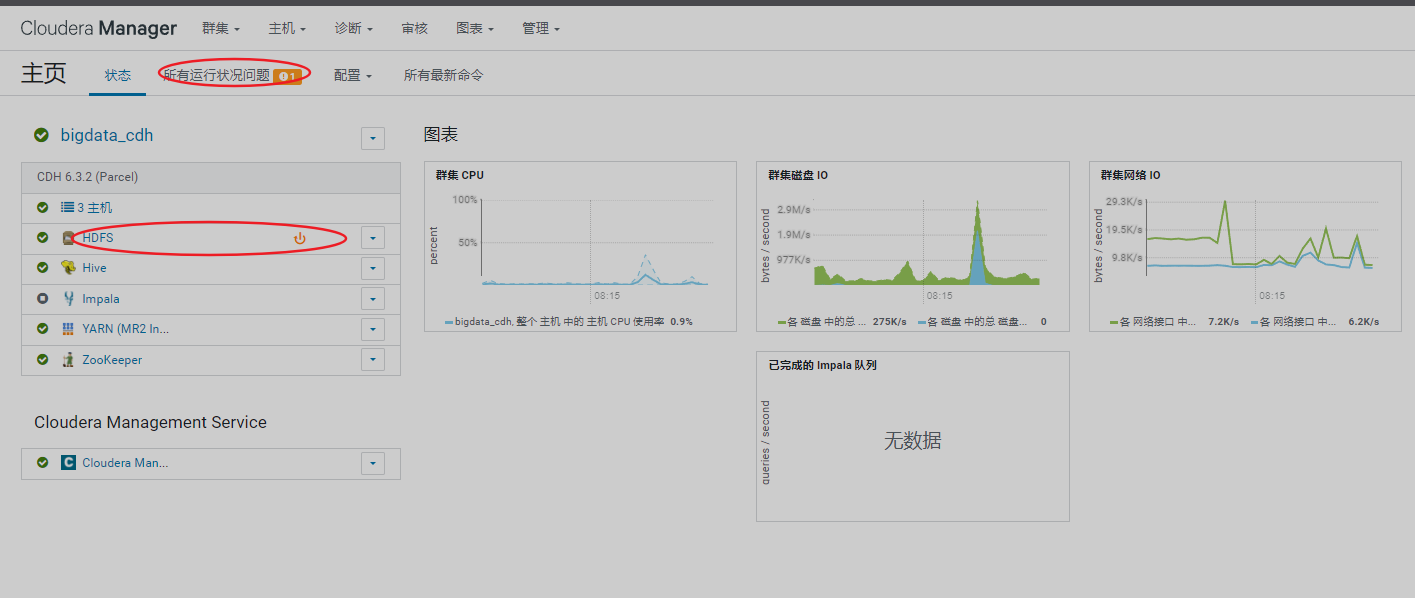Open the Cloudera Man... management service link
The width and height of the screenshot is (1415, 598).
125,463
